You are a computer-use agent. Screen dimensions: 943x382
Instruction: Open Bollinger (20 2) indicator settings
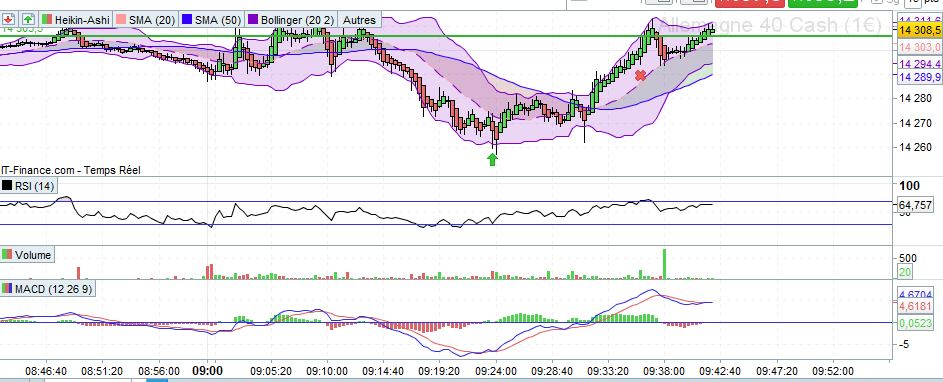point(298,20)
